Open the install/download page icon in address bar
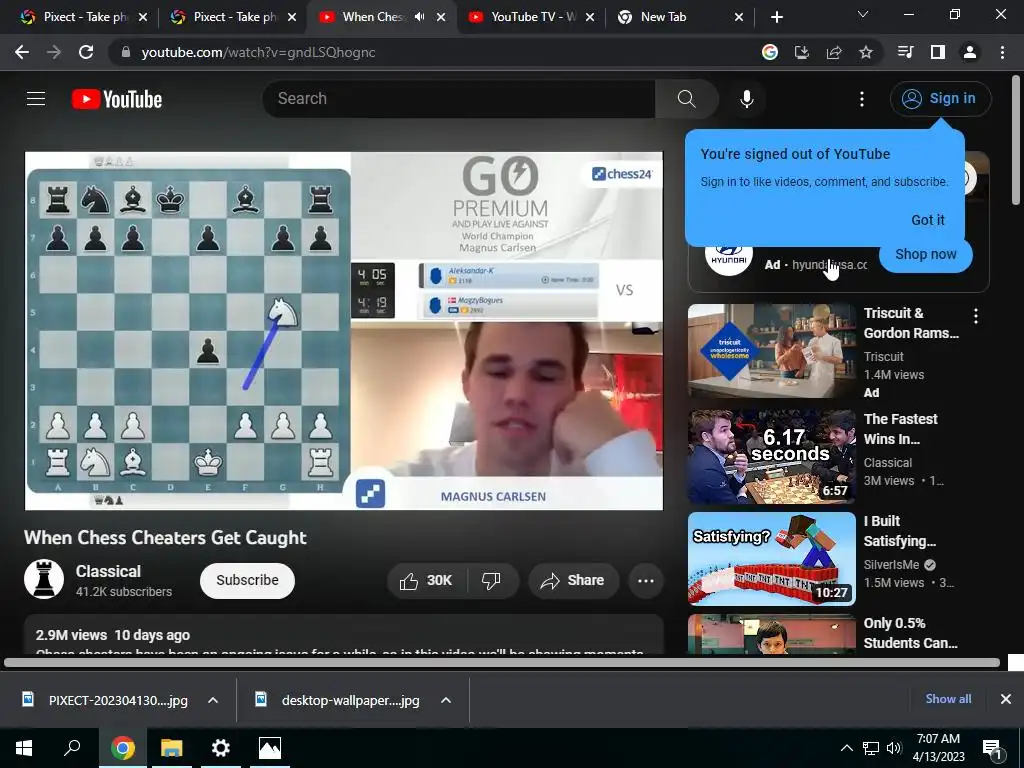The height and width of the screenshot is (768, 1024). [x=802, y=52]
